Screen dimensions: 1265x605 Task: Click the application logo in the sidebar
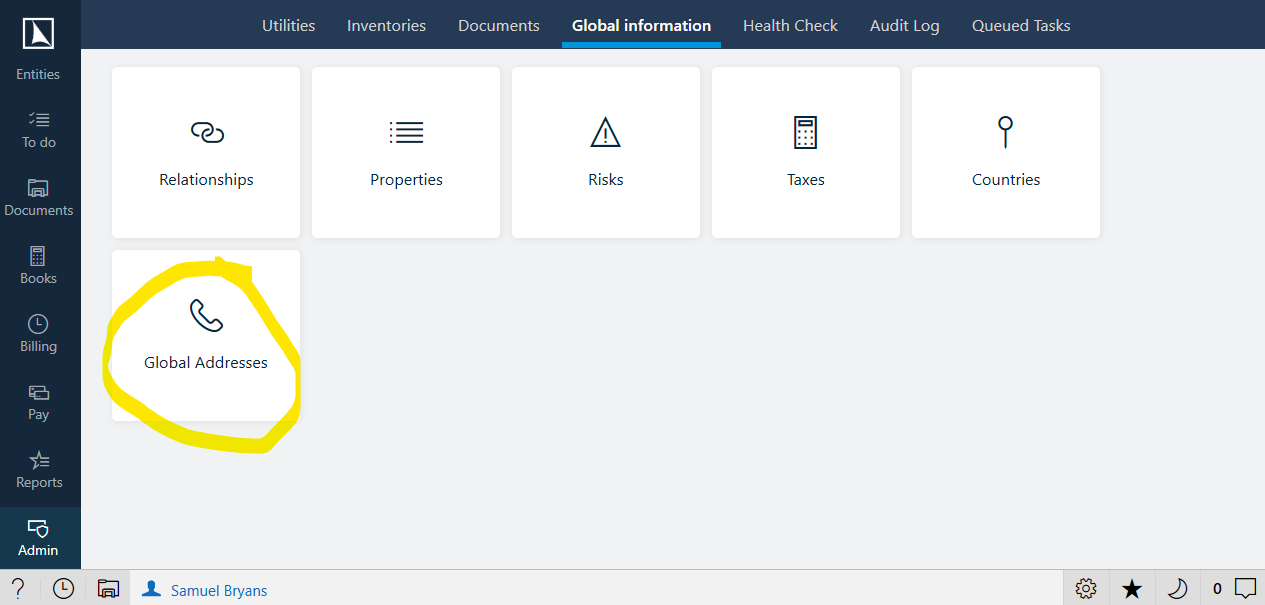click(39, 34)
